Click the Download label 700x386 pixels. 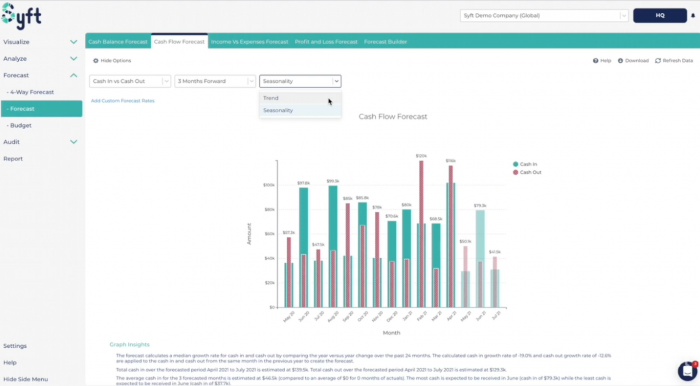[637, 61]
